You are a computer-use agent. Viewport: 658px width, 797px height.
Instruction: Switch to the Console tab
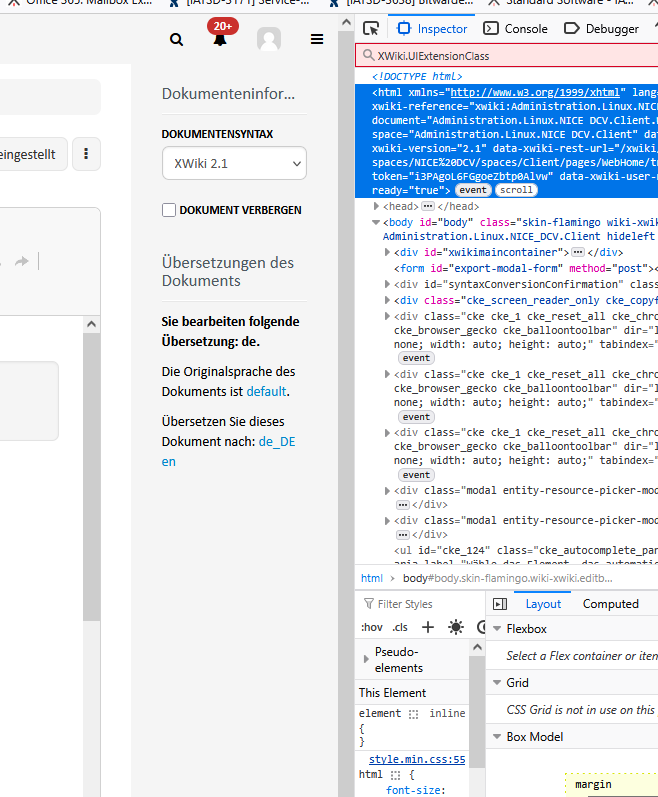click(516, 29)
